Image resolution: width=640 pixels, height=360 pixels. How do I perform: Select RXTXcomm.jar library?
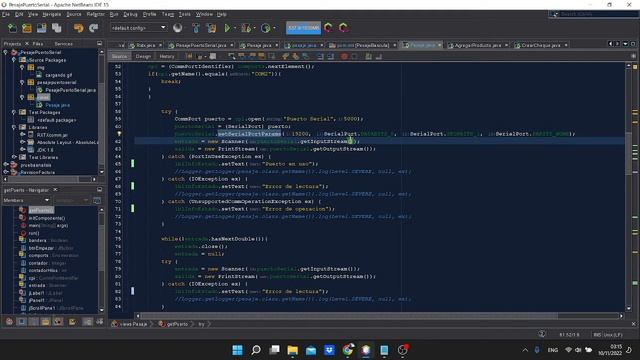pyautogui.click(x=52, y=135)
